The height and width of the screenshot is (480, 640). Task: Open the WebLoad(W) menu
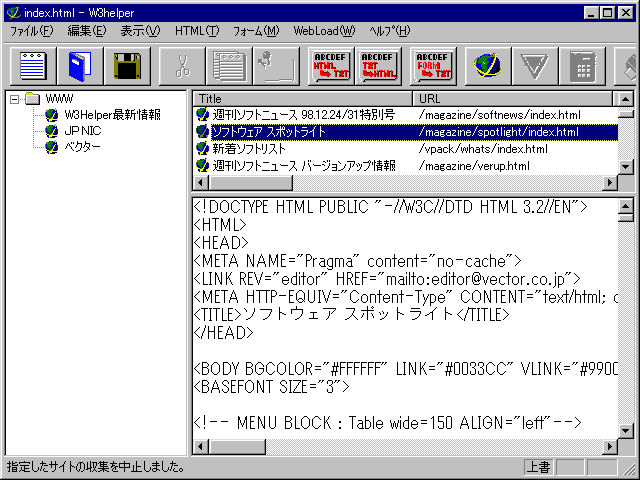click(324, 31)
